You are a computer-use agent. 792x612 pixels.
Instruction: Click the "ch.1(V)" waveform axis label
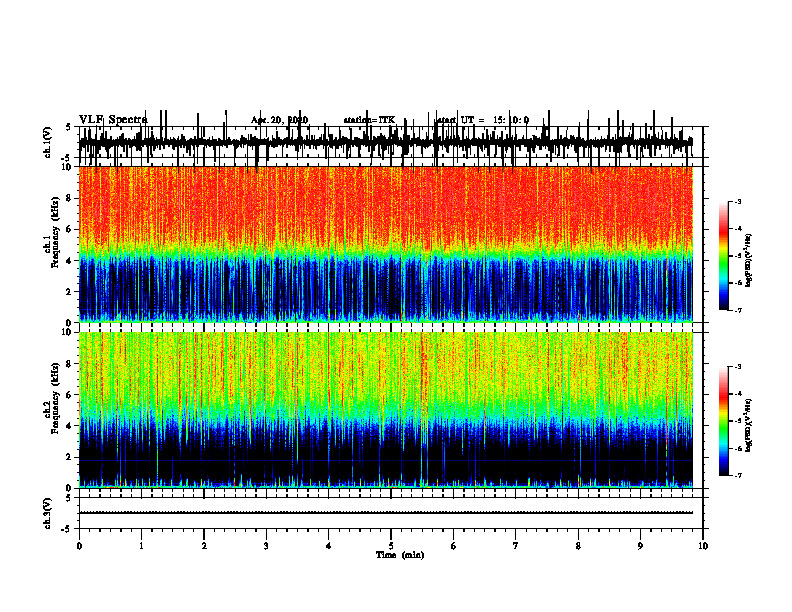click(x=48, y=142)
